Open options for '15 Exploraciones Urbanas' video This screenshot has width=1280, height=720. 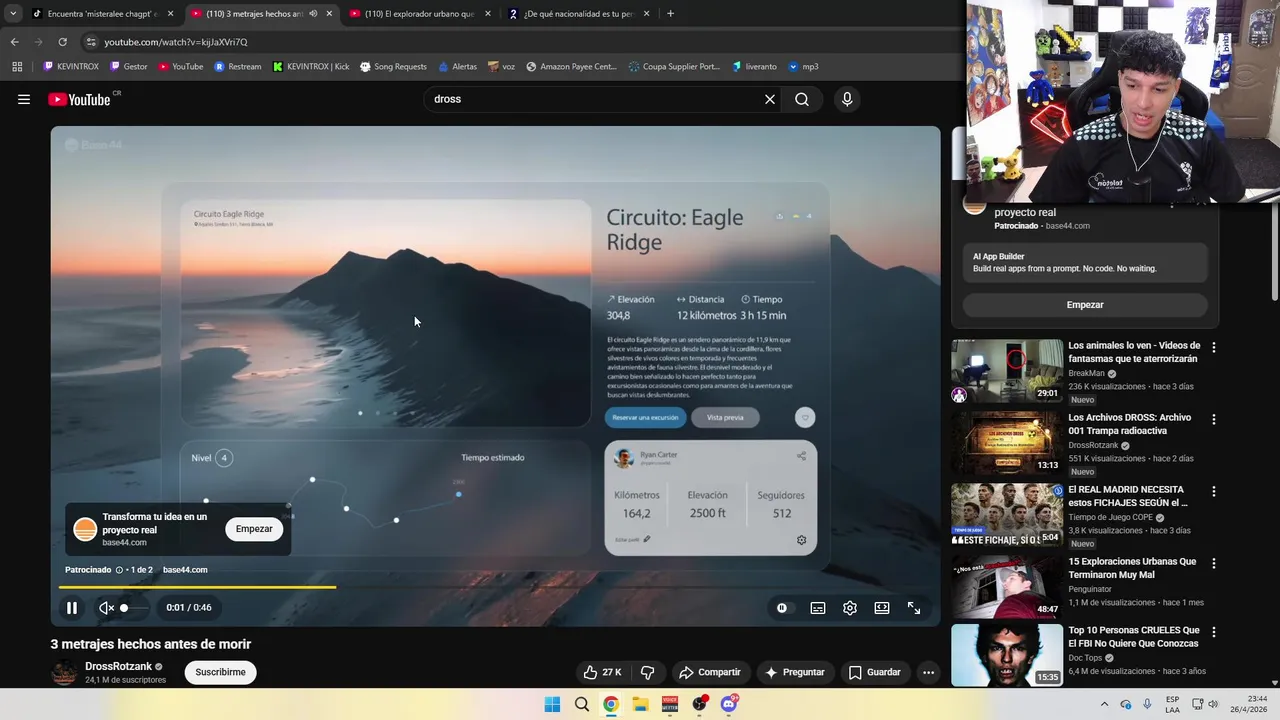point(1214,563)
